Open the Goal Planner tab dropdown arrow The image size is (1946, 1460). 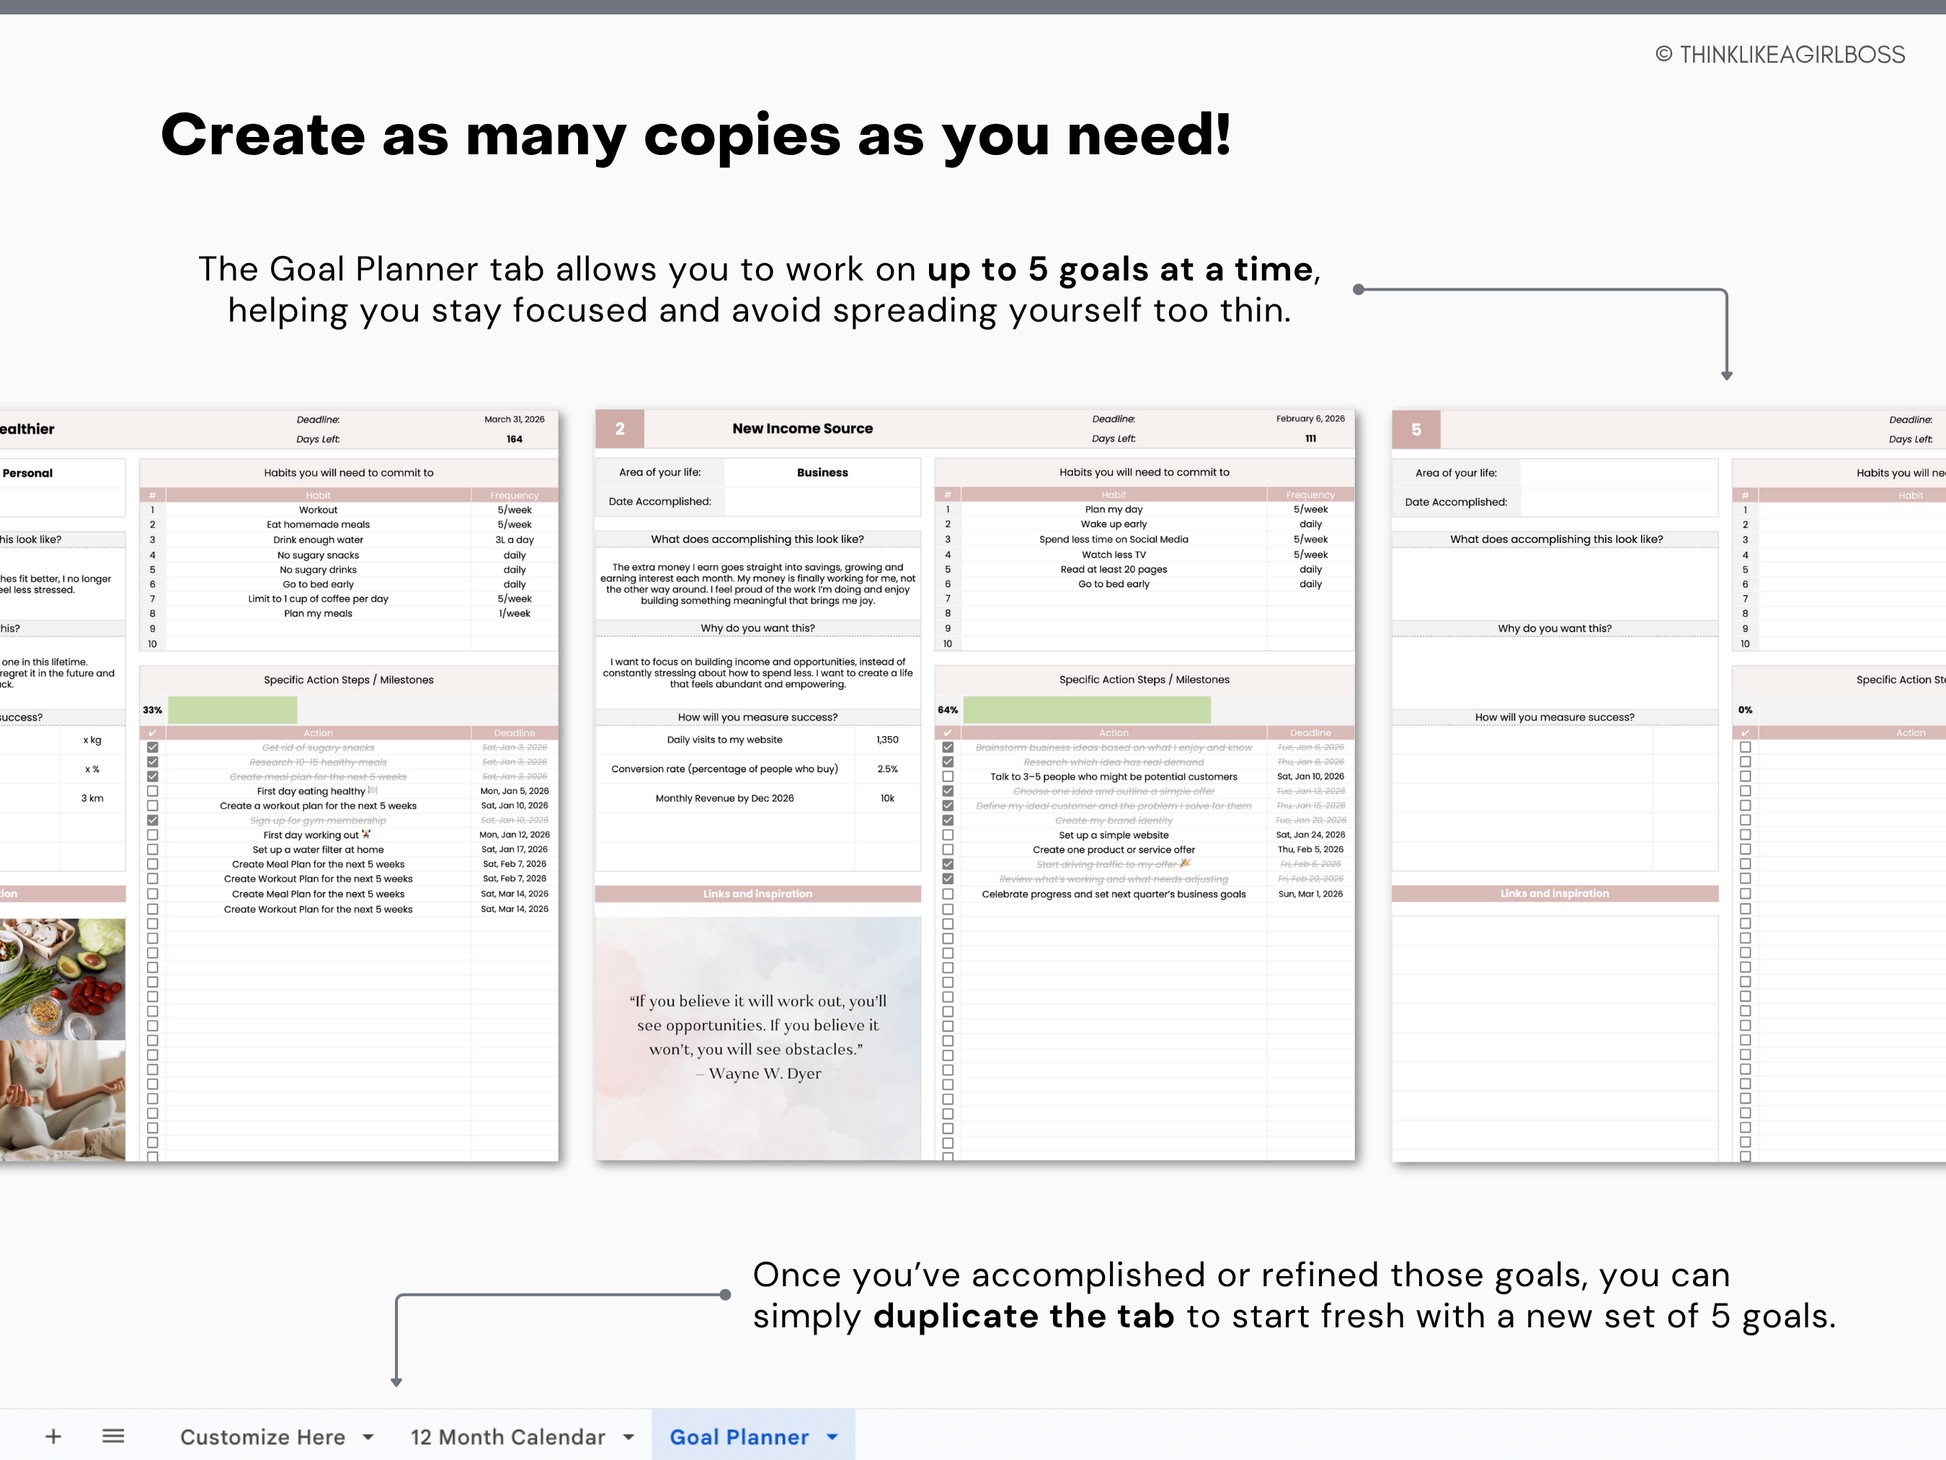832,1437
